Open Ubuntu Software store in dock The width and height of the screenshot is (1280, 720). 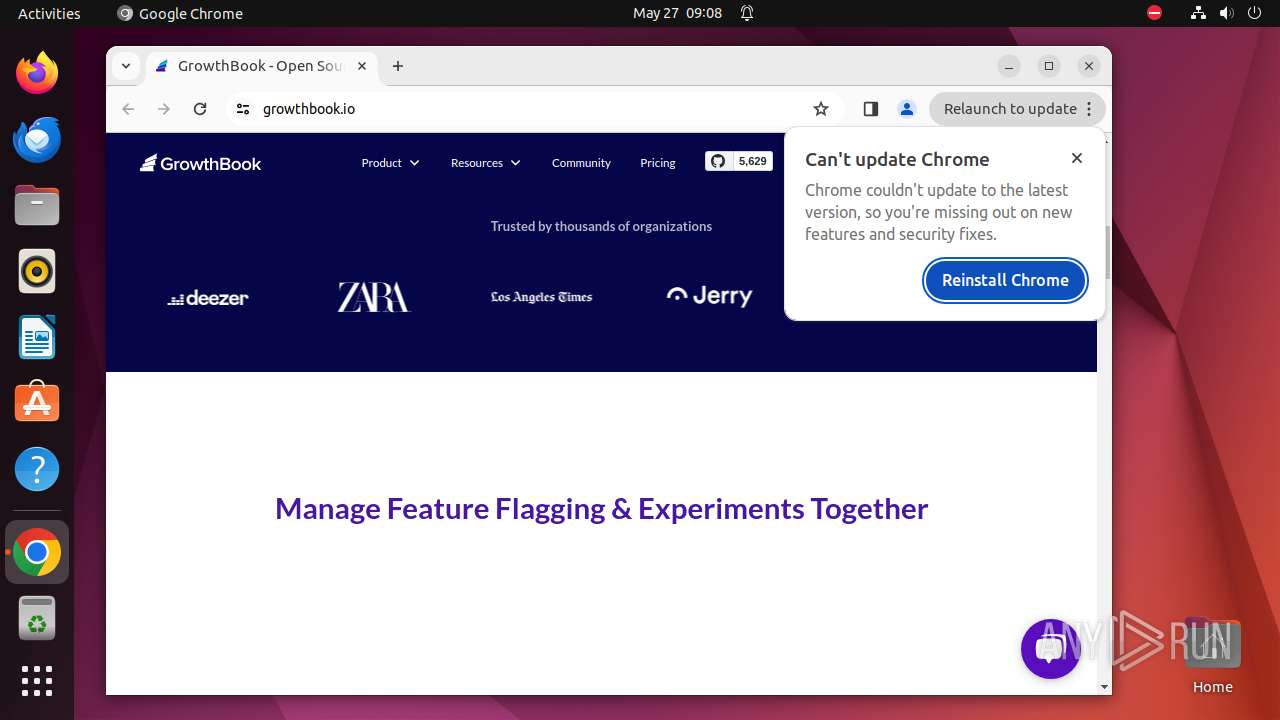click(x=37, y=403)
